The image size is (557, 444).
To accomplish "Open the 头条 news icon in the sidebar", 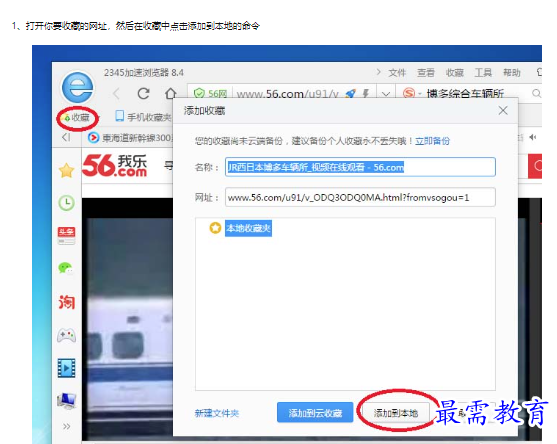I will tap(66, 235).
